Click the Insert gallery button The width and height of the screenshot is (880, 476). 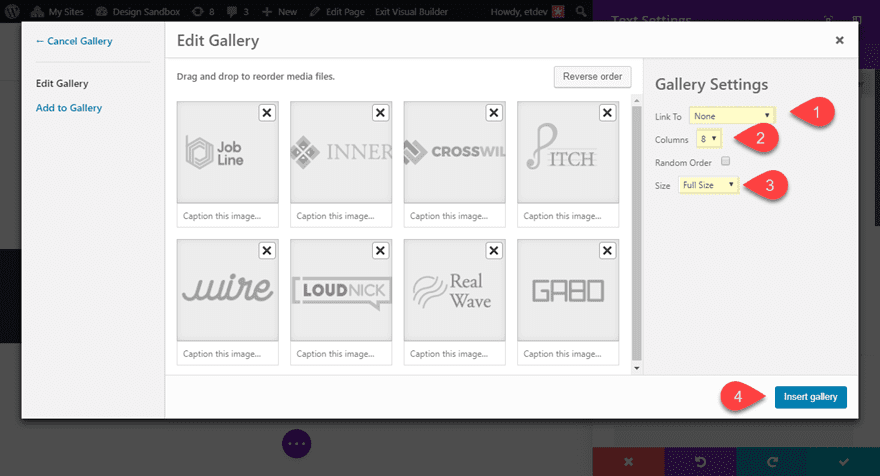click(810, 397)
